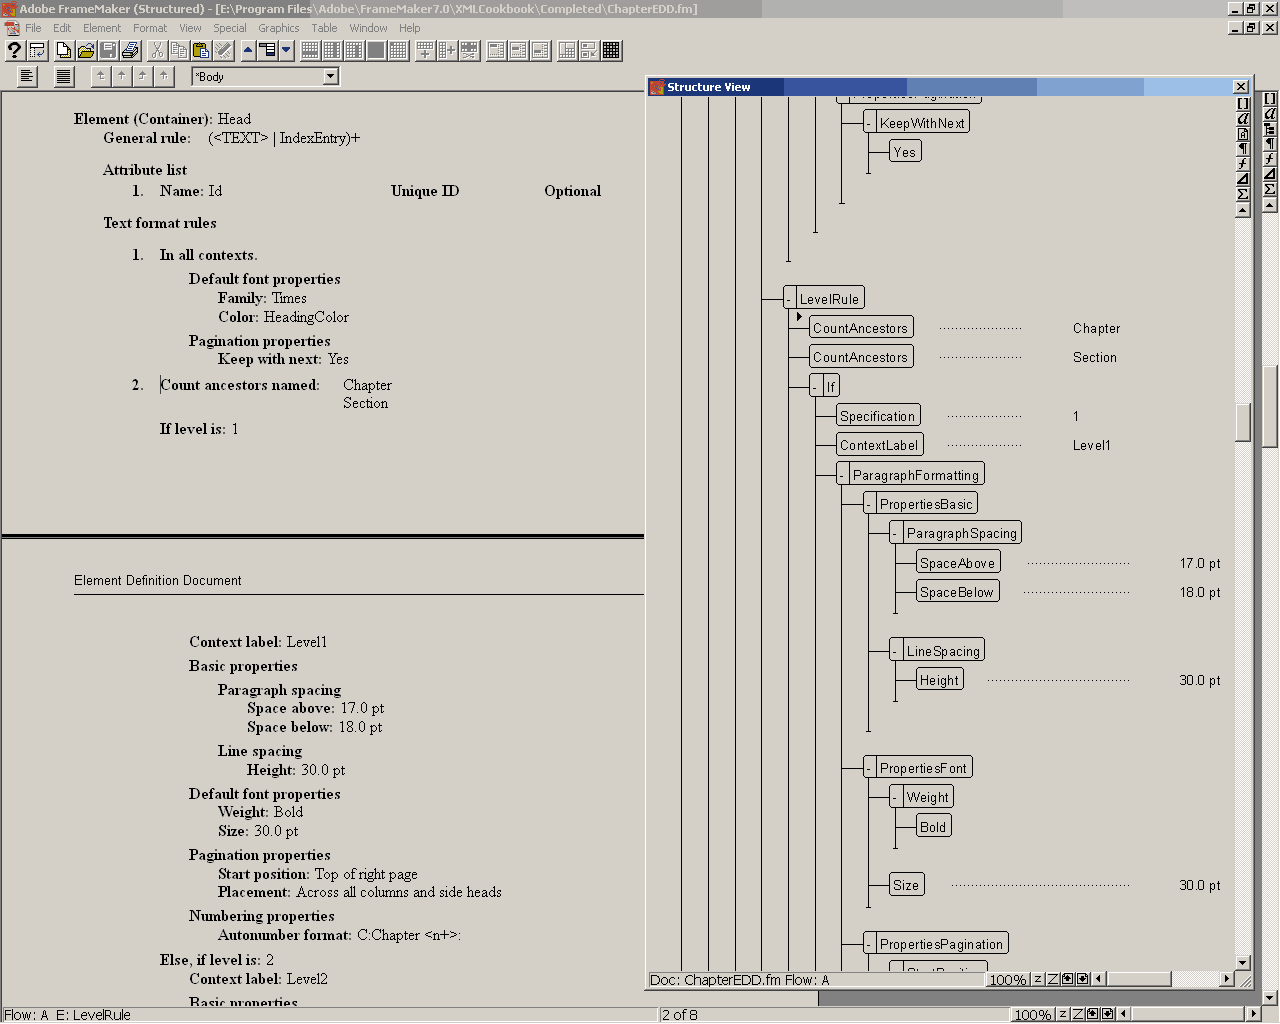1280x1024 pixels.
Task: Save the document with the floppy icon
Action: pyautogui.click(x=108, y=50)
